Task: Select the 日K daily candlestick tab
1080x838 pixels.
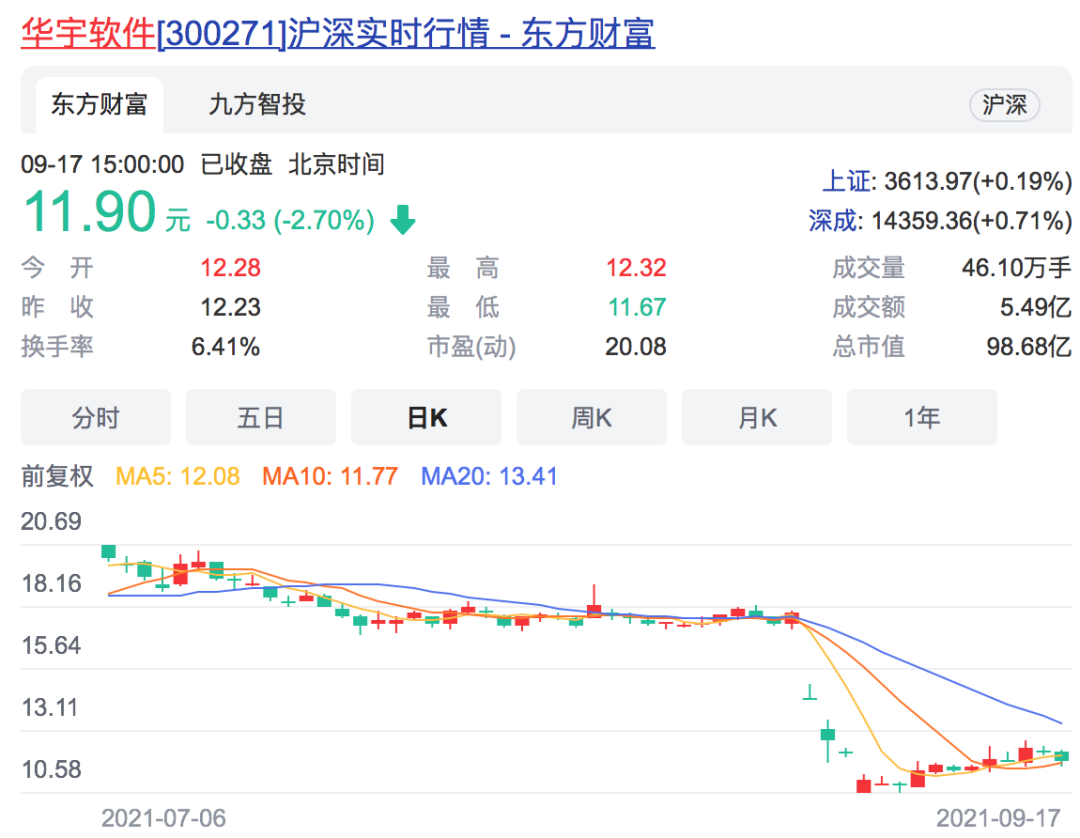Action: tap(426, 417)
